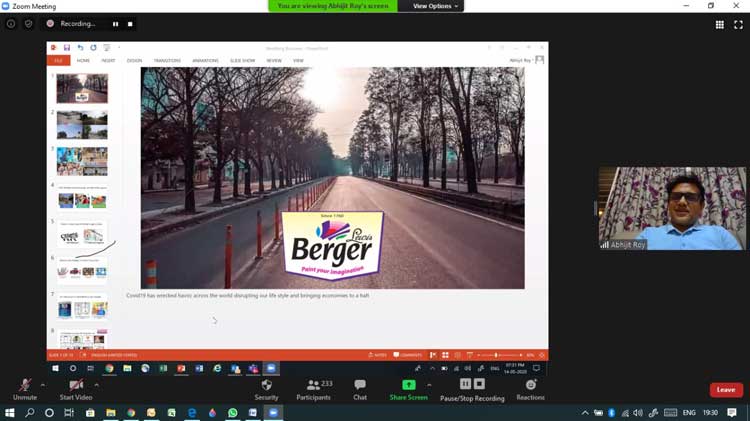Click the slide notes text starting 'Covid19'
750x421 pixels.
pyautogui.click(x=248, y=296)
